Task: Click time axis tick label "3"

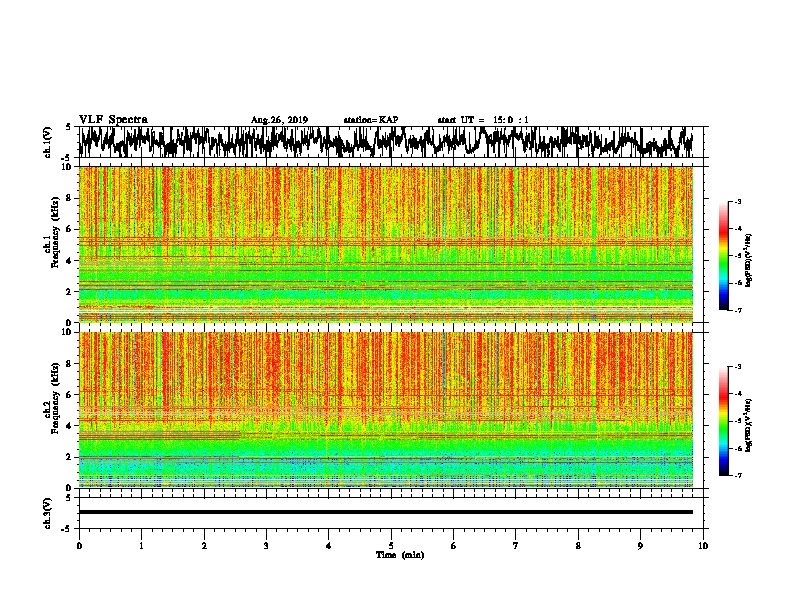Action: click(266, 546)
